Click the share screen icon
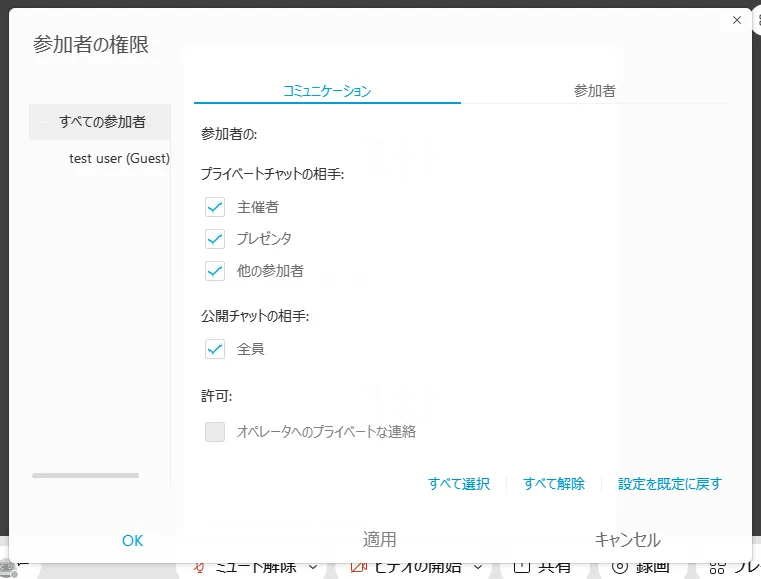The image size is (761, 579). [x=521, y=567]
